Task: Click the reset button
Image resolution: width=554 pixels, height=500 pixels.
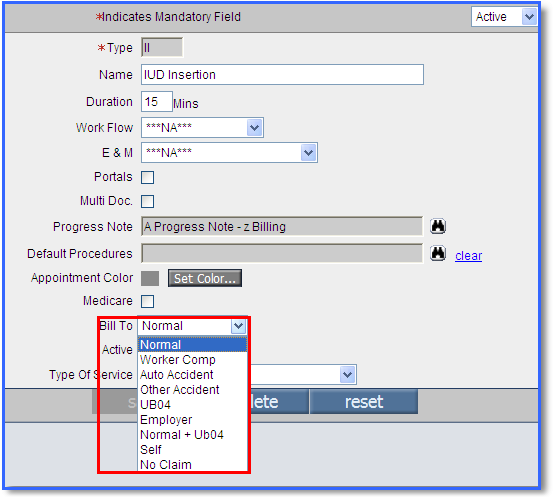Action: [x=364, y=402]
